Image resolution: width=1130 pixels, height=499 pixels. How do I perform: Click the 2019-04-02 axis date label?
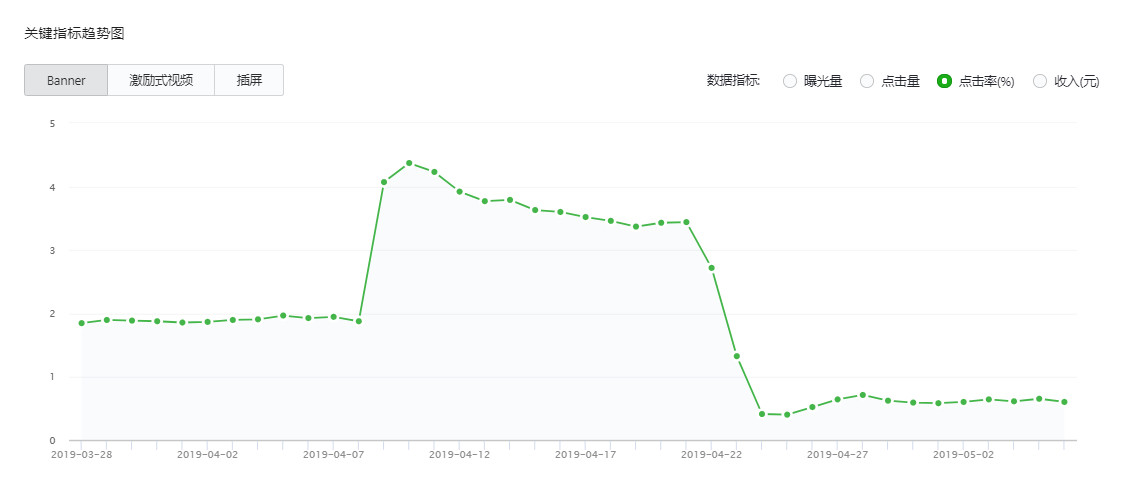point(207,455)
